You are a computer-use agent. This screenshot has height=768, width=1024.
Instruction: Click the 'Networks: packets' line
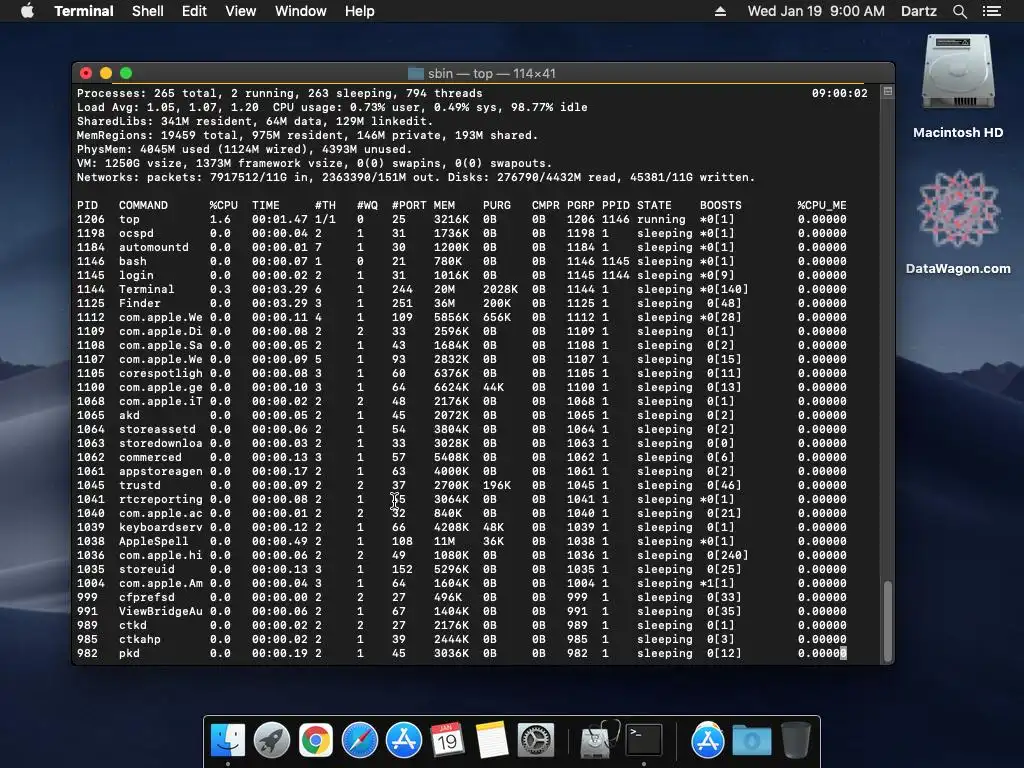pyautogui.click(x=415, y=178)
